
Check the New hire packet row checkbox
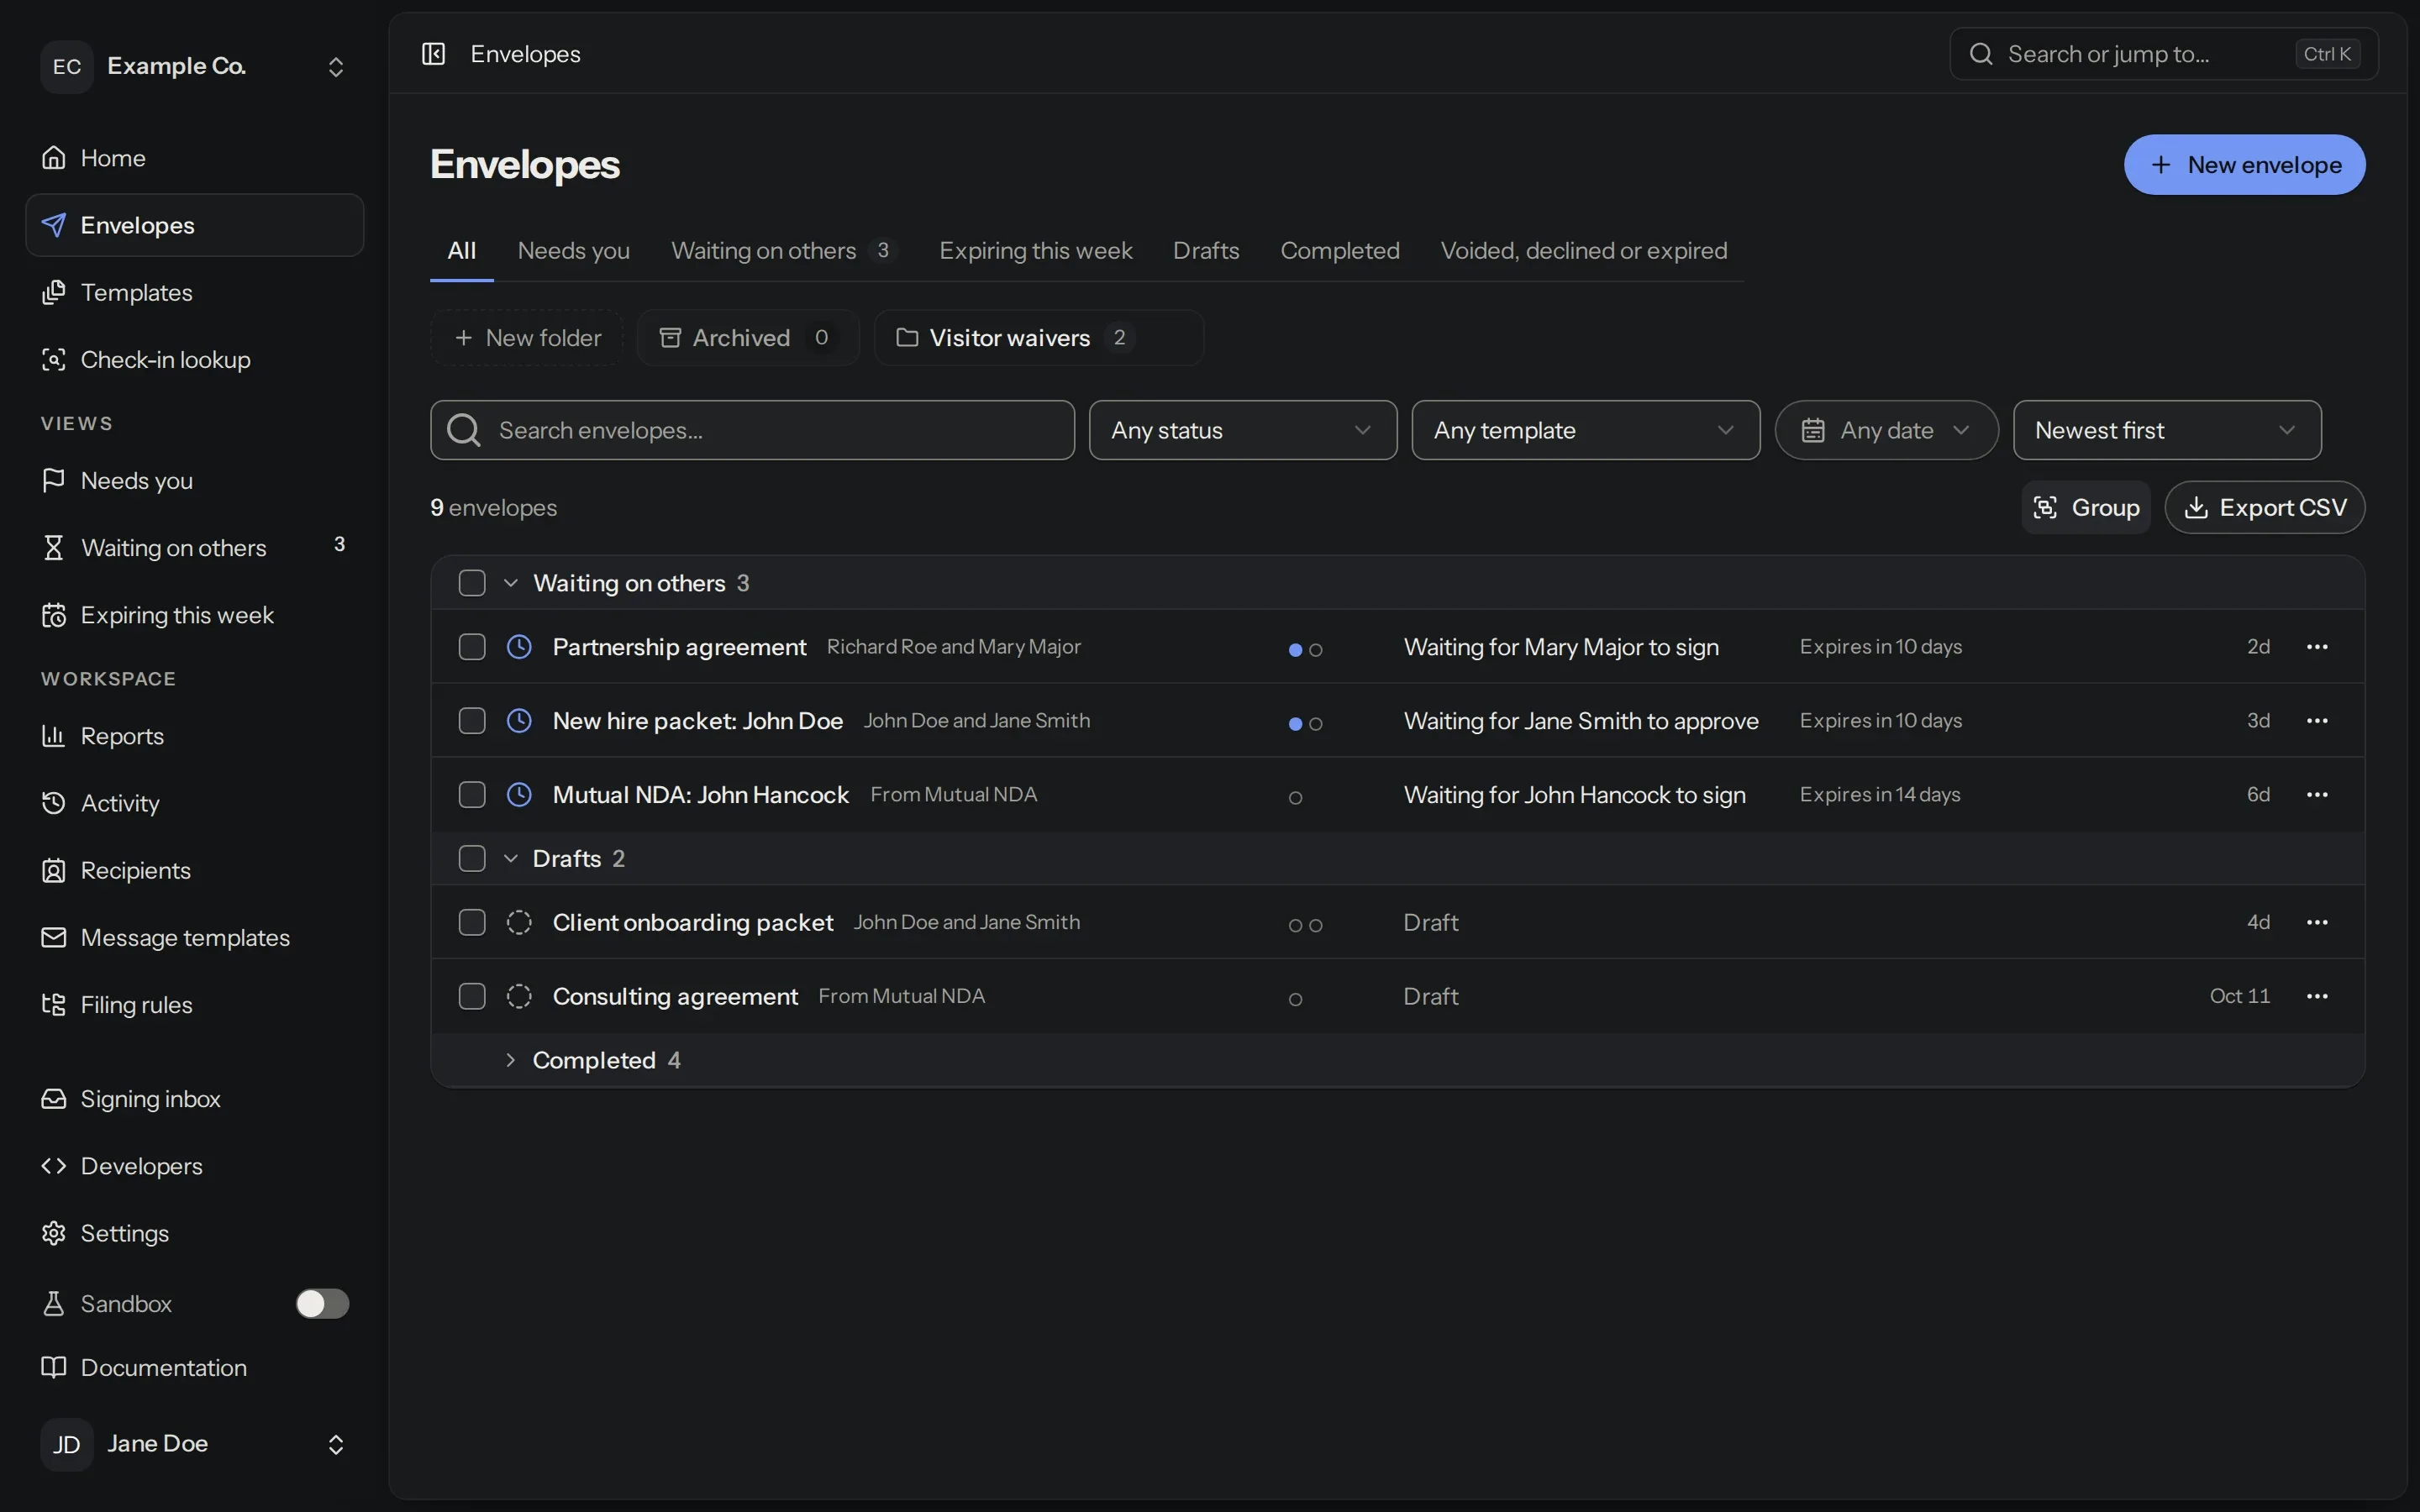(472, 721)
